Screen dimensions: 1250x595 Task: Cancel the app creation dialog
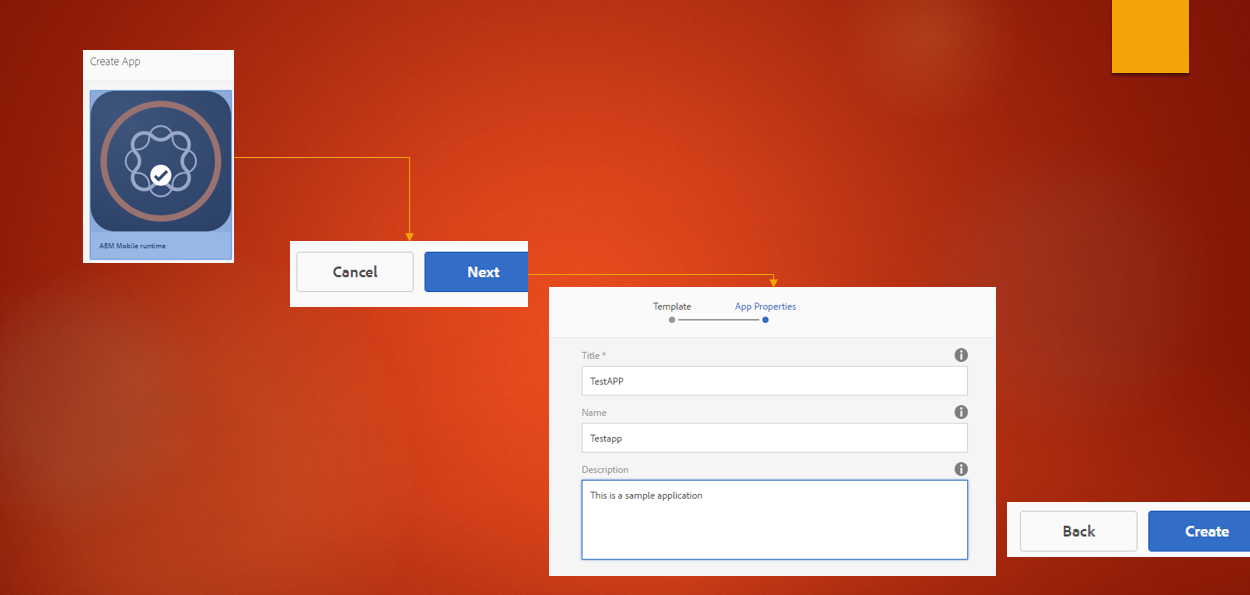[354, 272]
